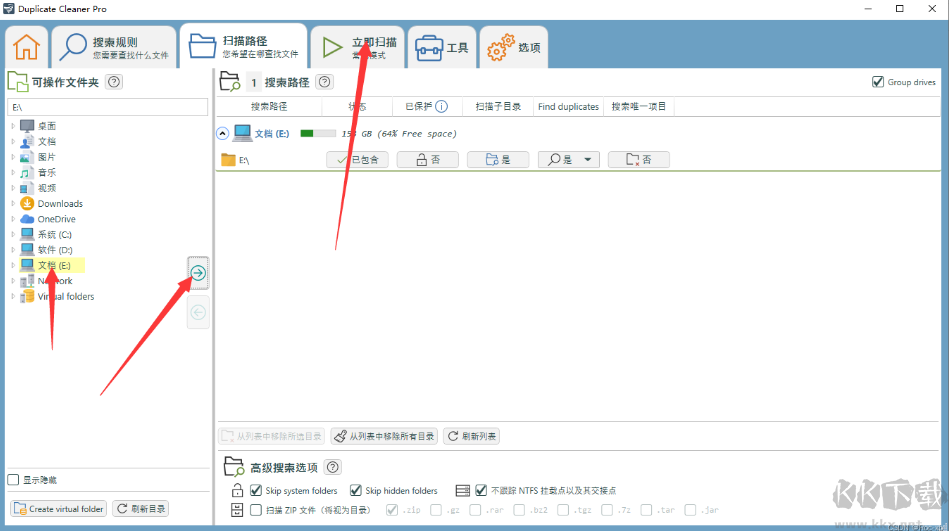
Task: Click the 高级搜索选项 folder-search icon
Action: (x=233, y=467)
